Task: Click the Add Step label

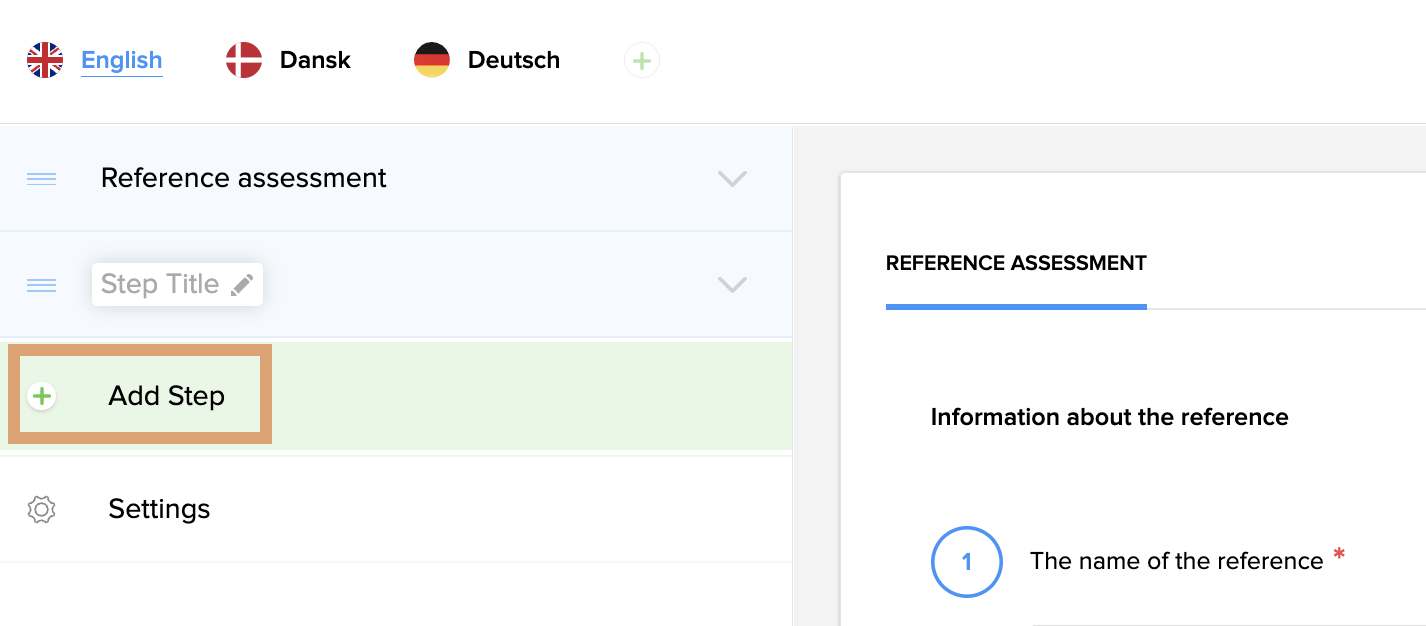Action: click(x=166, y=396)
